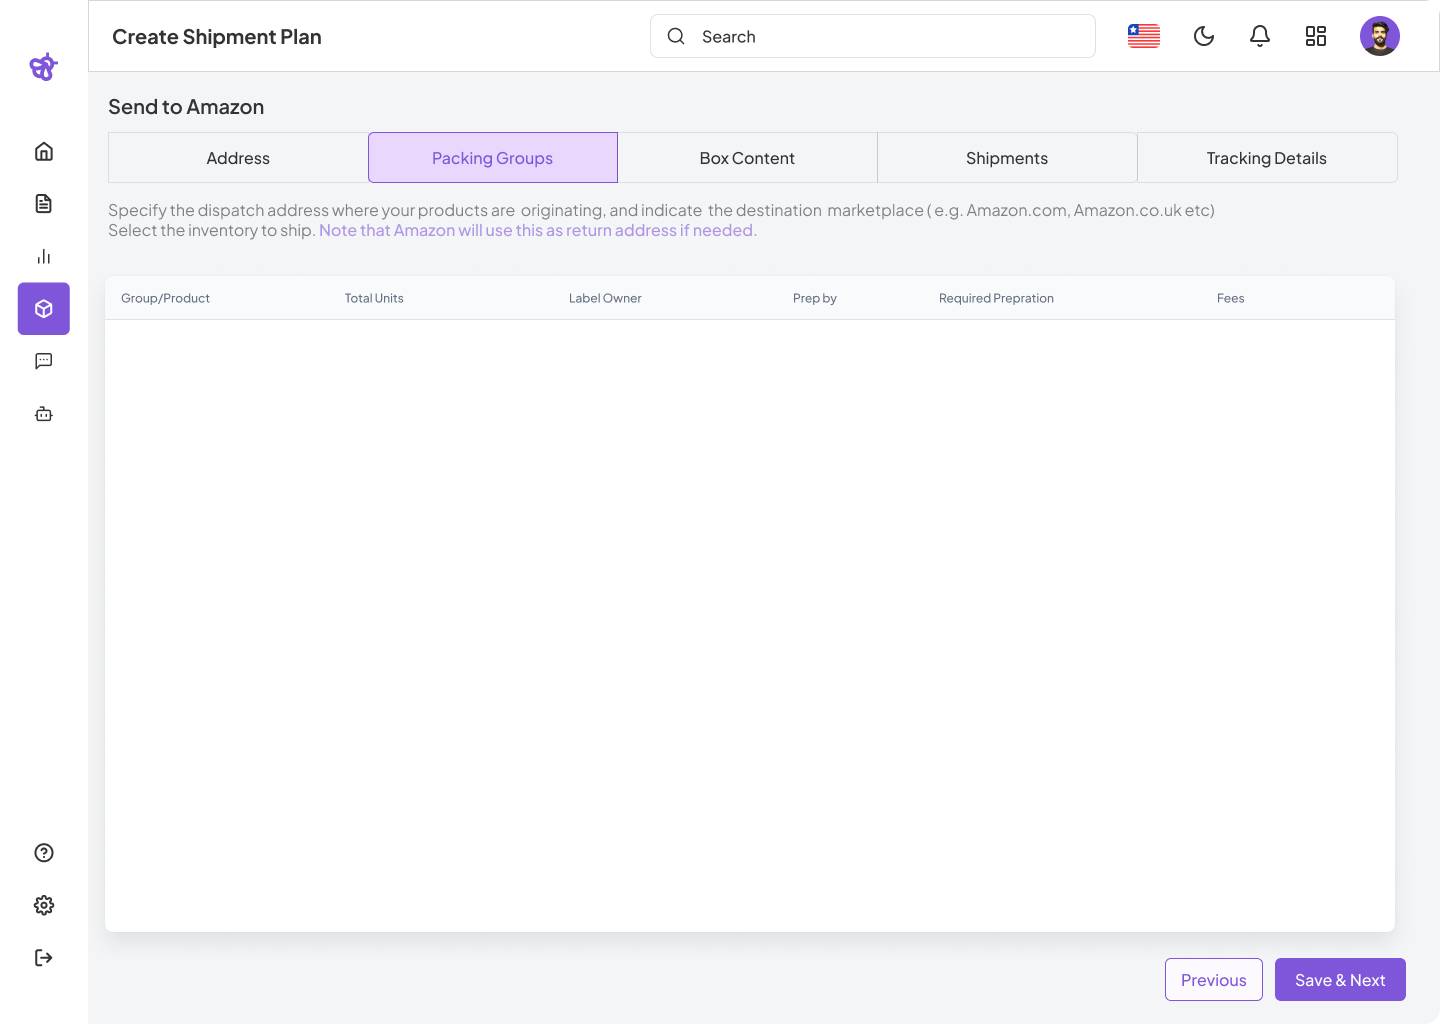Image resolution: width=1440 pixels, height=1024 pixels.
Task: Open the settings gear in sidebar
Action: (x=44, y=905)
